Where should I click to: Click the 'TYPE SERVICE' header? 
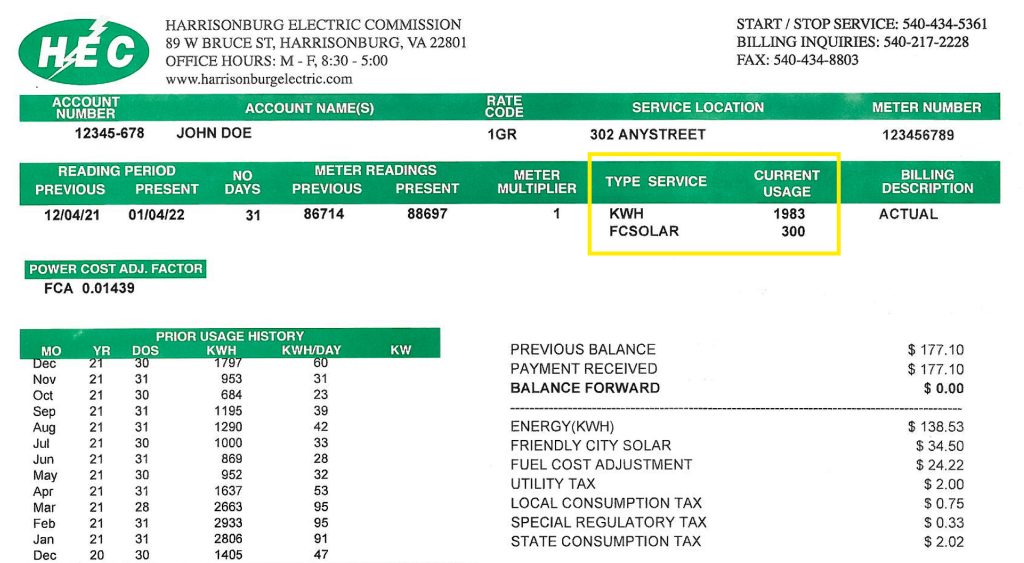point(656,182)
